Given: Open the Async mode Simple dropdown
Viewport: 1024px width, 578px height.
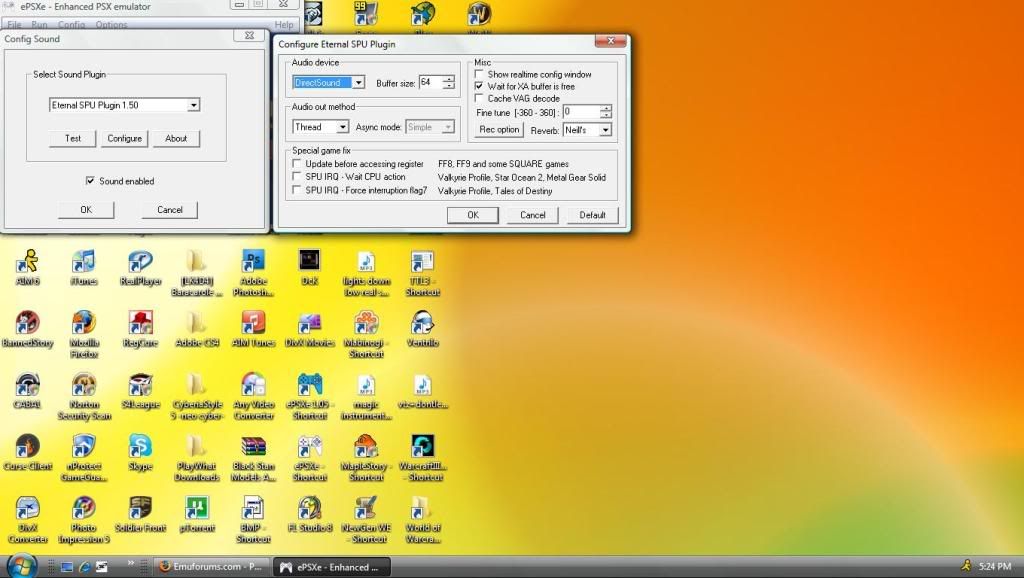Looking at the screenshot, I should (x=448, y=127).
